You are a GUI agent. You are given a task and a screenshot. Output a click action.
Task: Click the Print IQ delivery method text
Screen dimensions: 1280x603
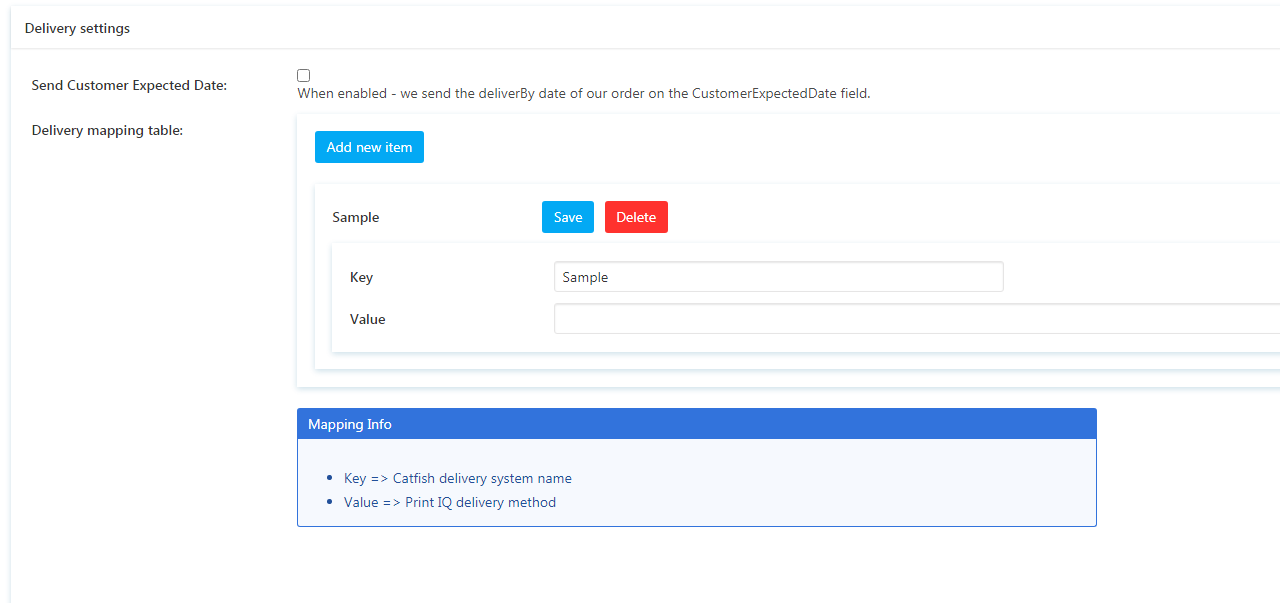tap(480, 502)
